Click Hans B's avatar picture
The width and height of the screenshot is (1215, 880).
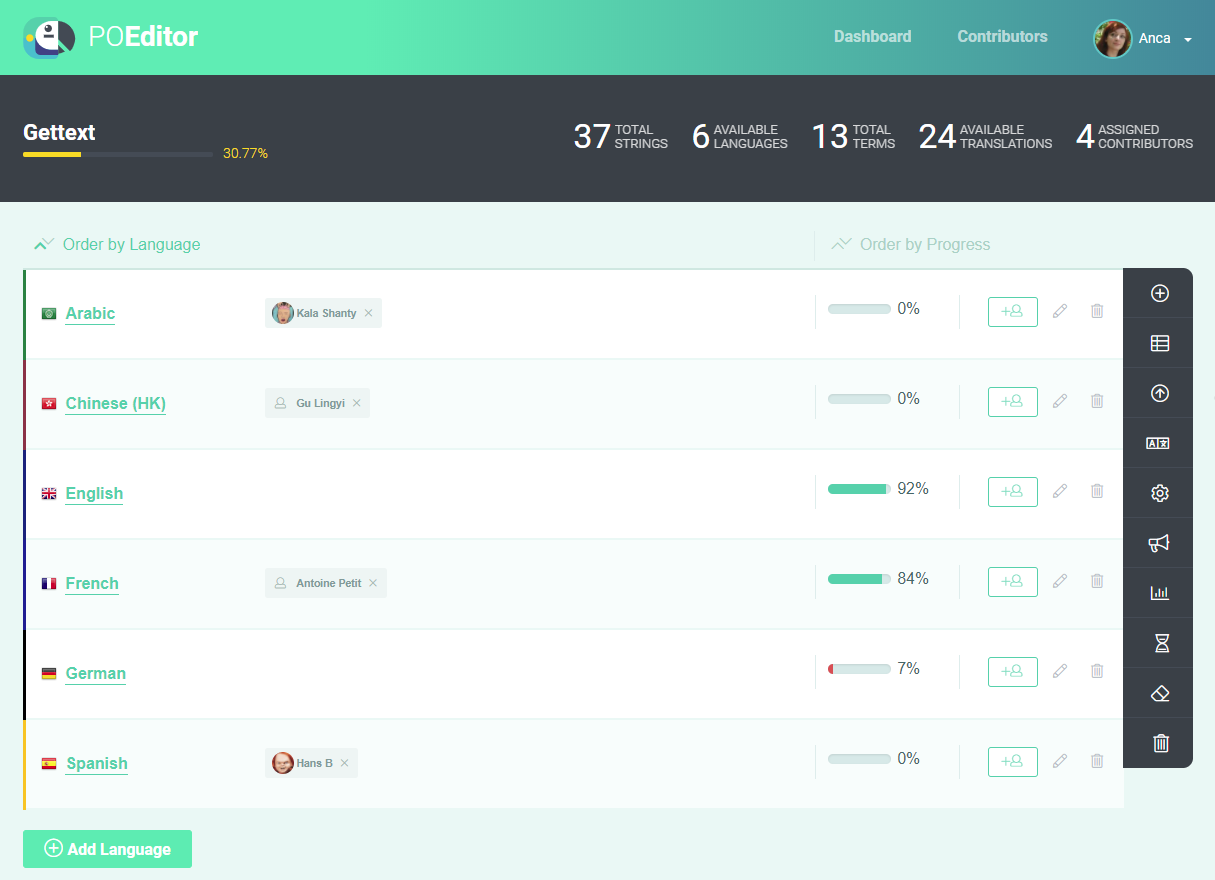point(283,763)
